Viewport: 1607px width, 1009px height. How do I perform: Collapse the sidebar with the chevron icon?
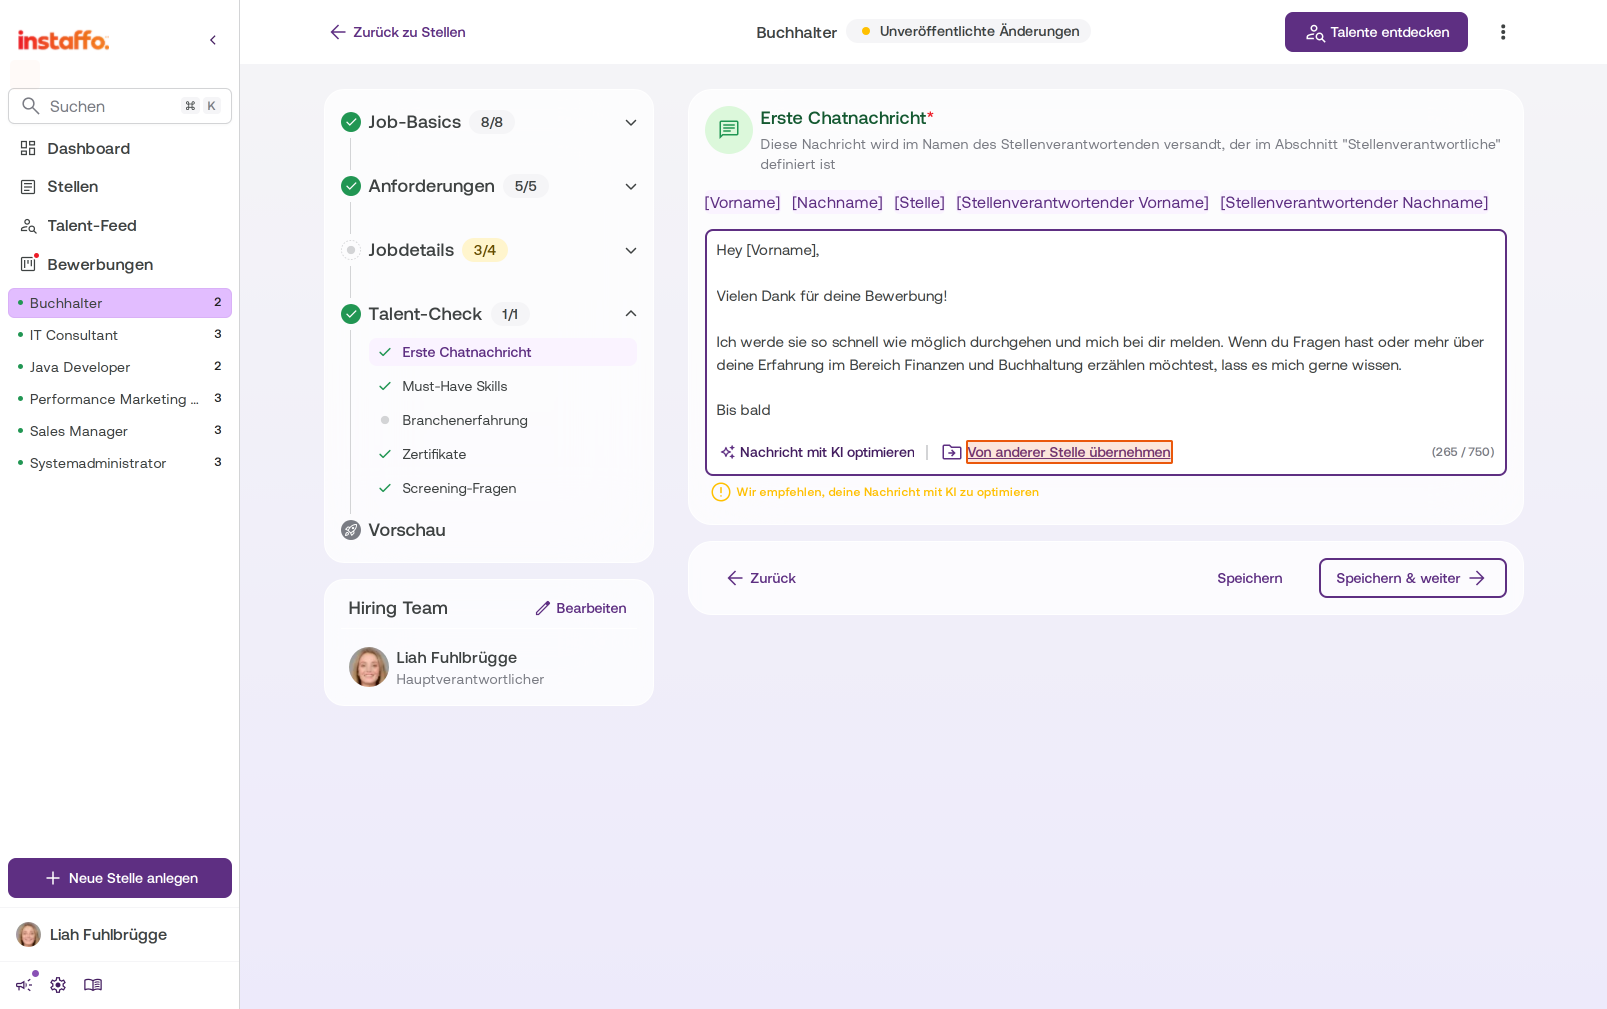213,40
